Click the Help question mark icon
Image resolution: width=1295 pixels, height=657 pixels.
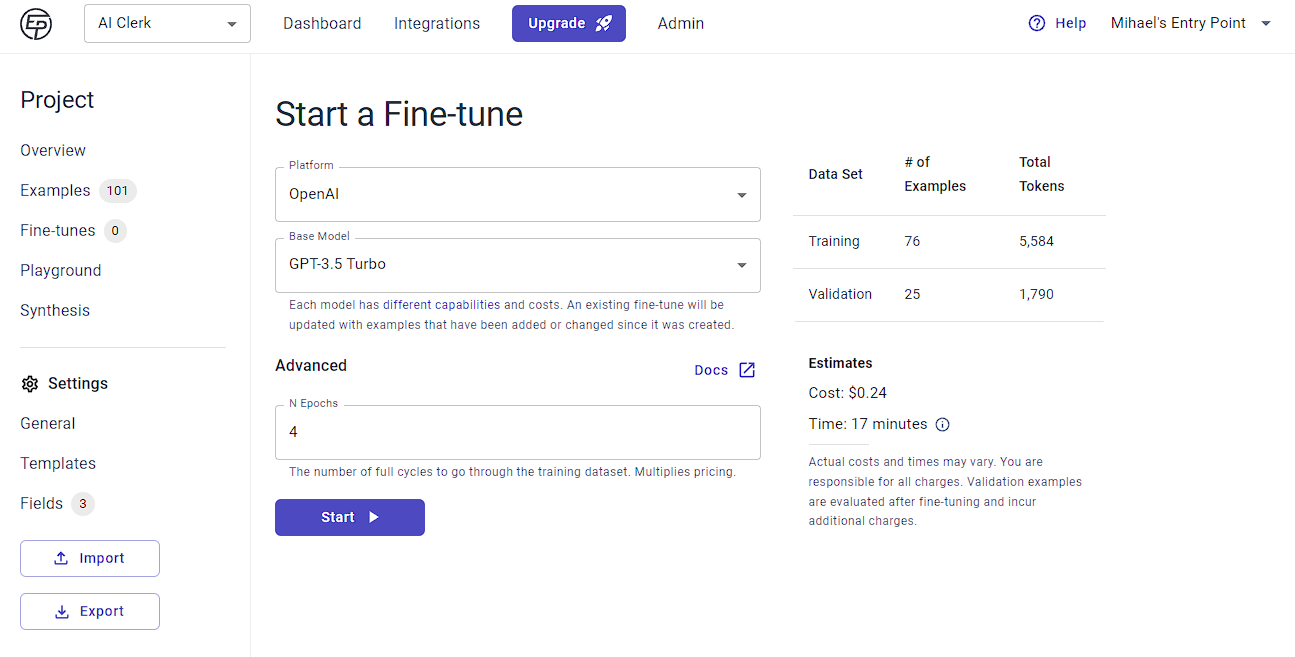(x=1037, y=23)
